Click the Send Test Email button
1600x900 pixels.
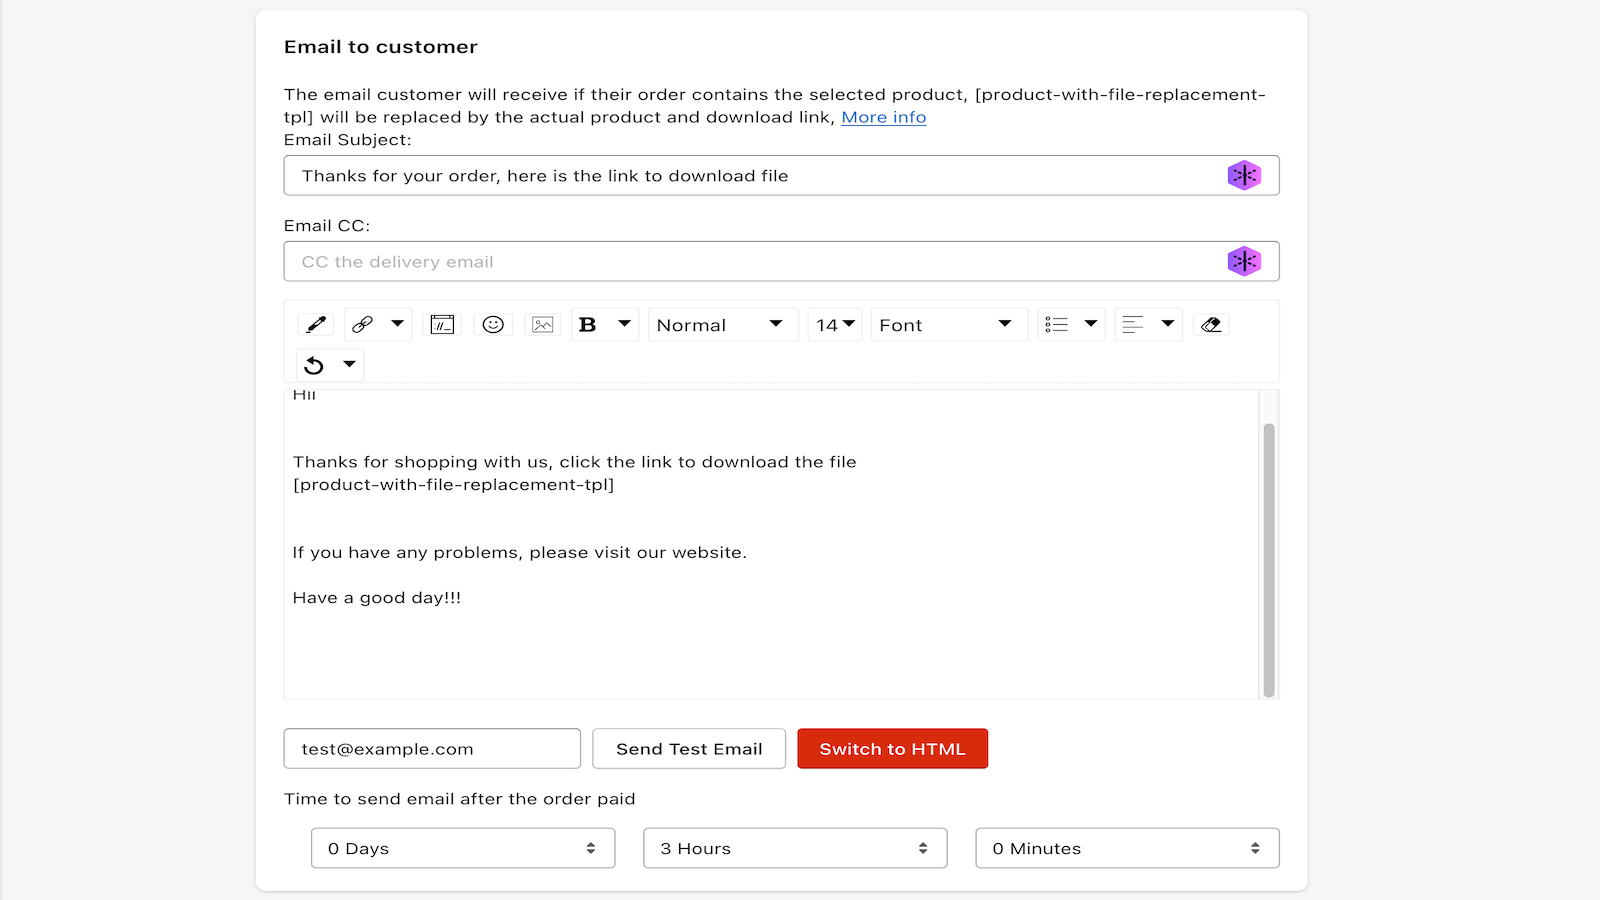[688, 748]
